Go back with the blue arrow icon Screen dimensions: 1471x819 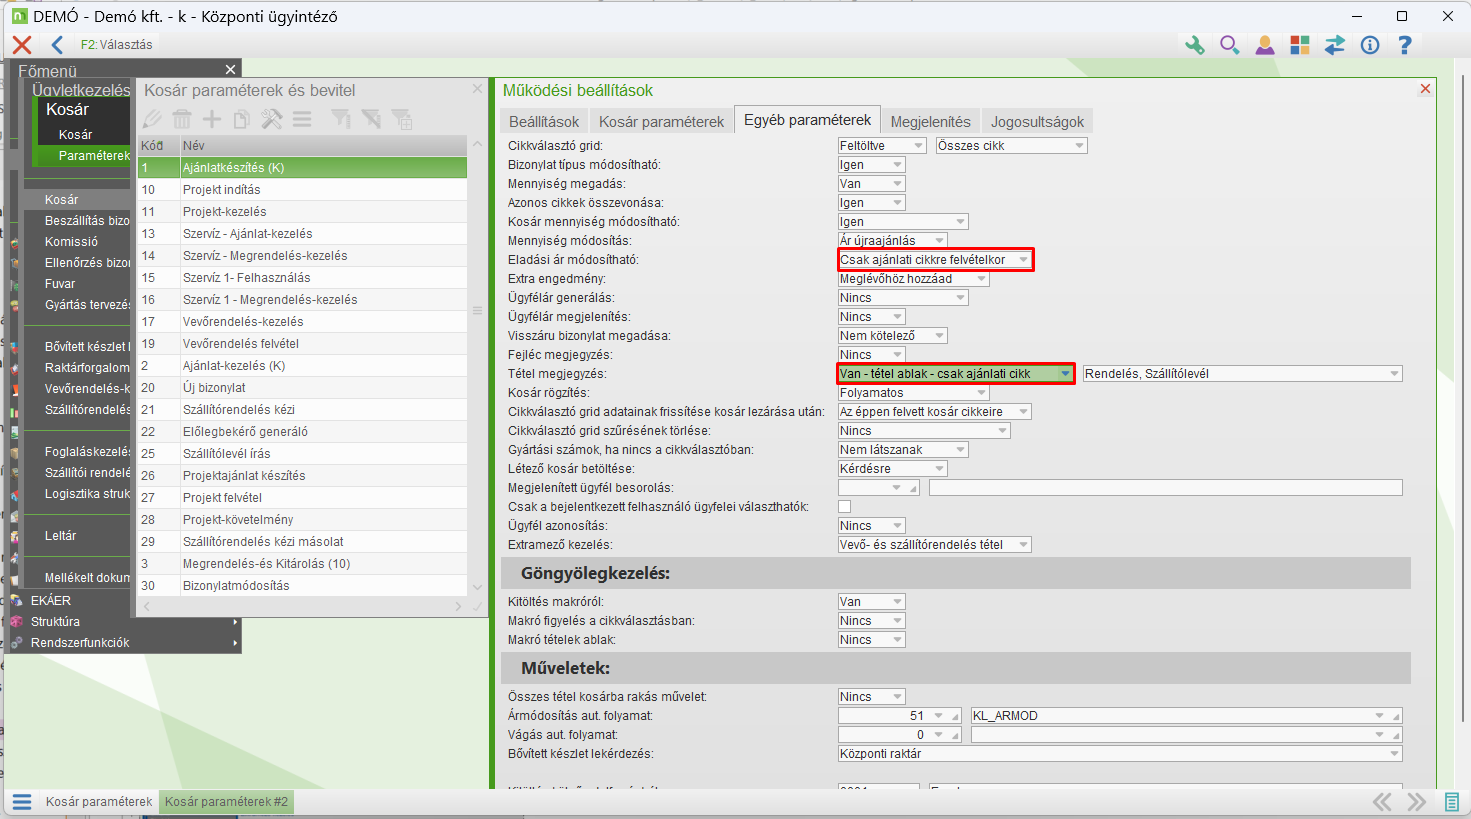pyautogui.click(x=57, y=44)
